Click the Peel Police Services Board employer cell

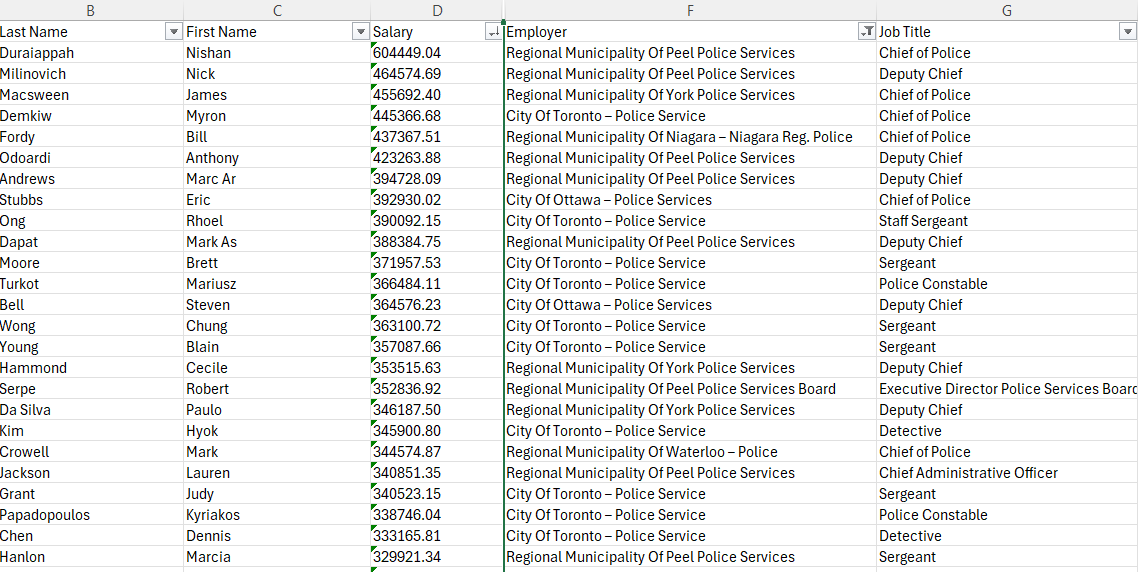(690, 389)
